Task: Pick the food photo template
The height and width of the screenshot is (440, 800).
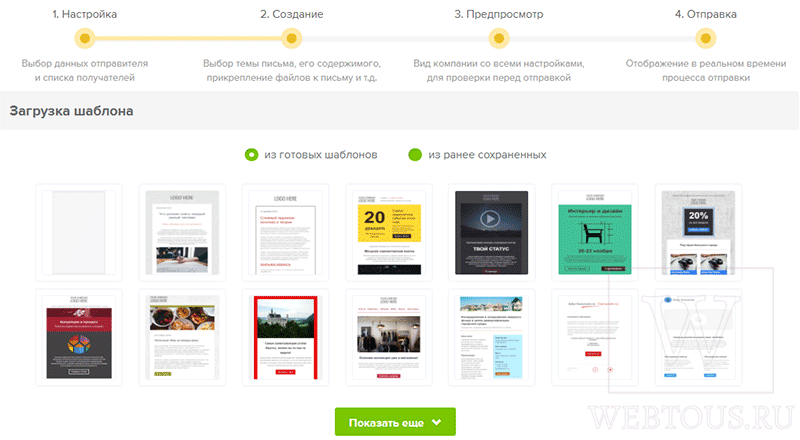Action: point(182,337)
